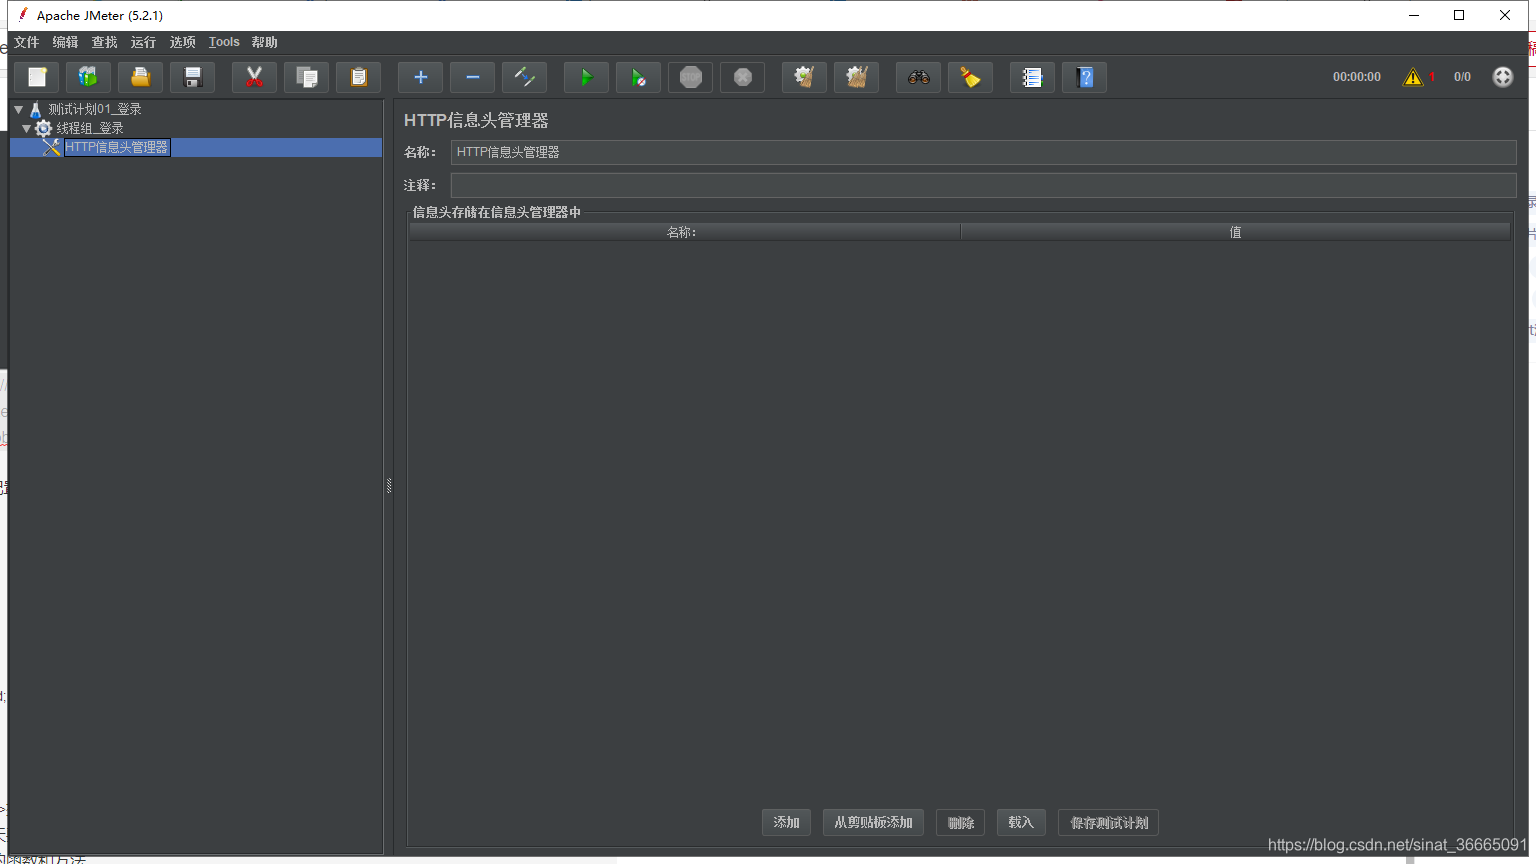
Task: Open the 查找 menu
Action: click(104, 42)
